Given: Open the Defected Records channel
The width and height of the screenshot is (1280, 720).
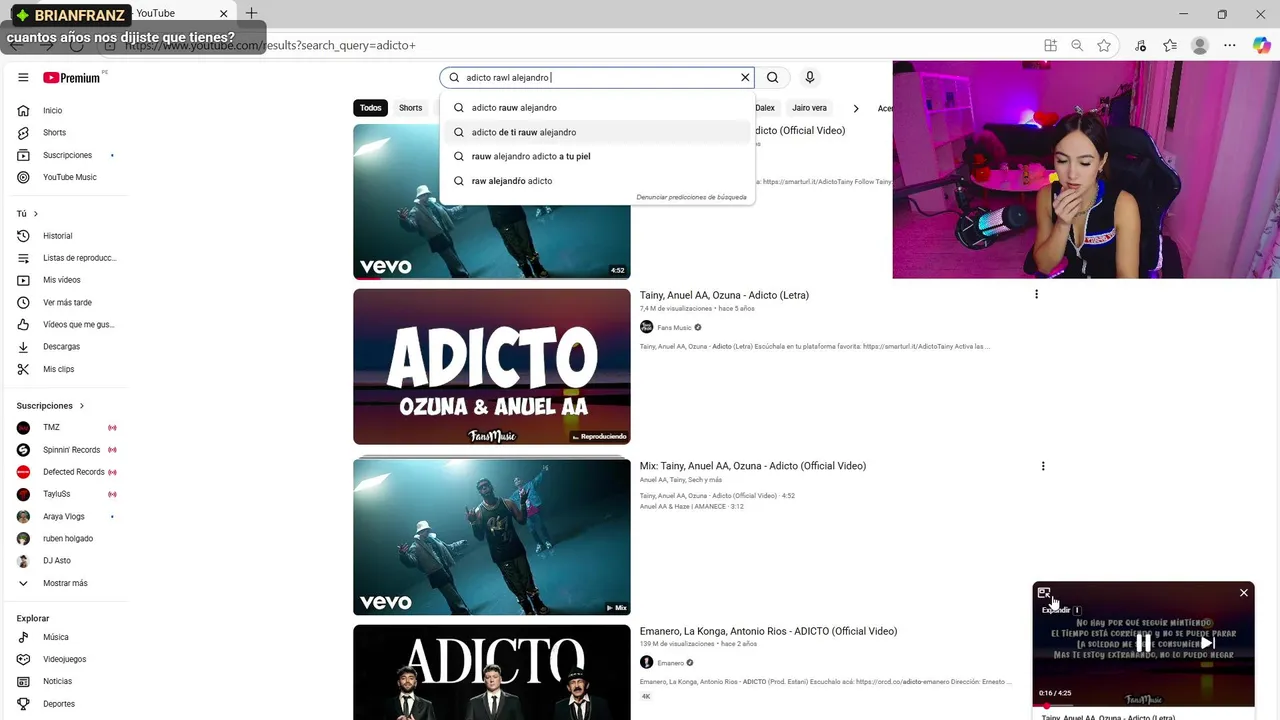Looking at the screenshot, I should click(64, 472).
